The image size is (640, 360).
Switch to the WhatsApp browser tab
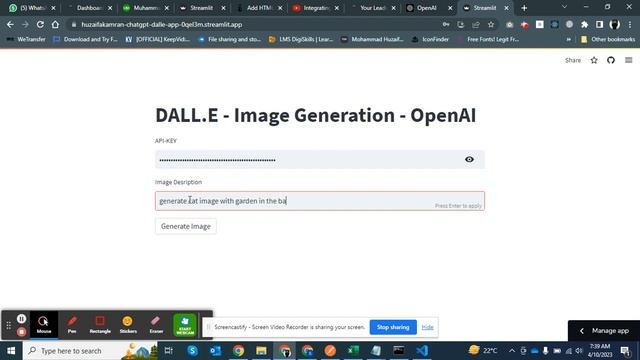pos(32,8)
